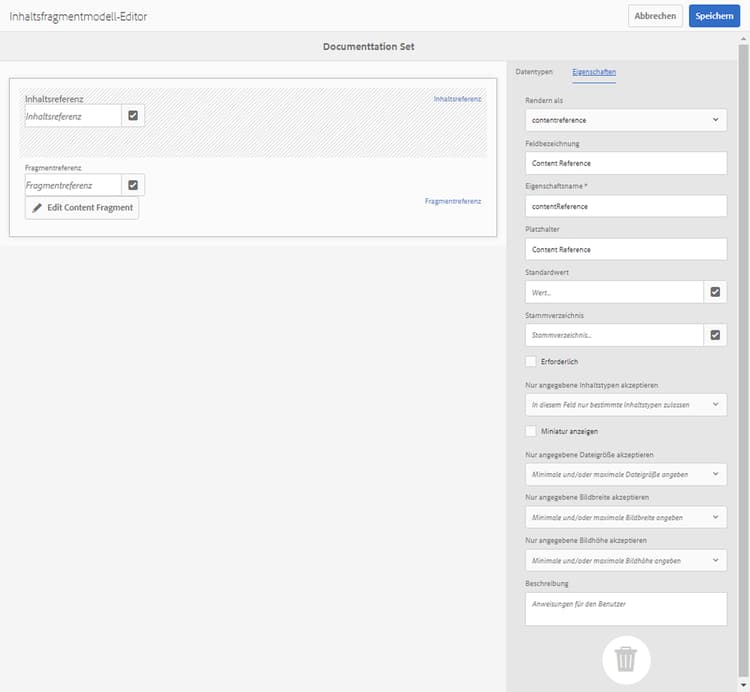Click the Documenttation Set title

click(368, 46)
